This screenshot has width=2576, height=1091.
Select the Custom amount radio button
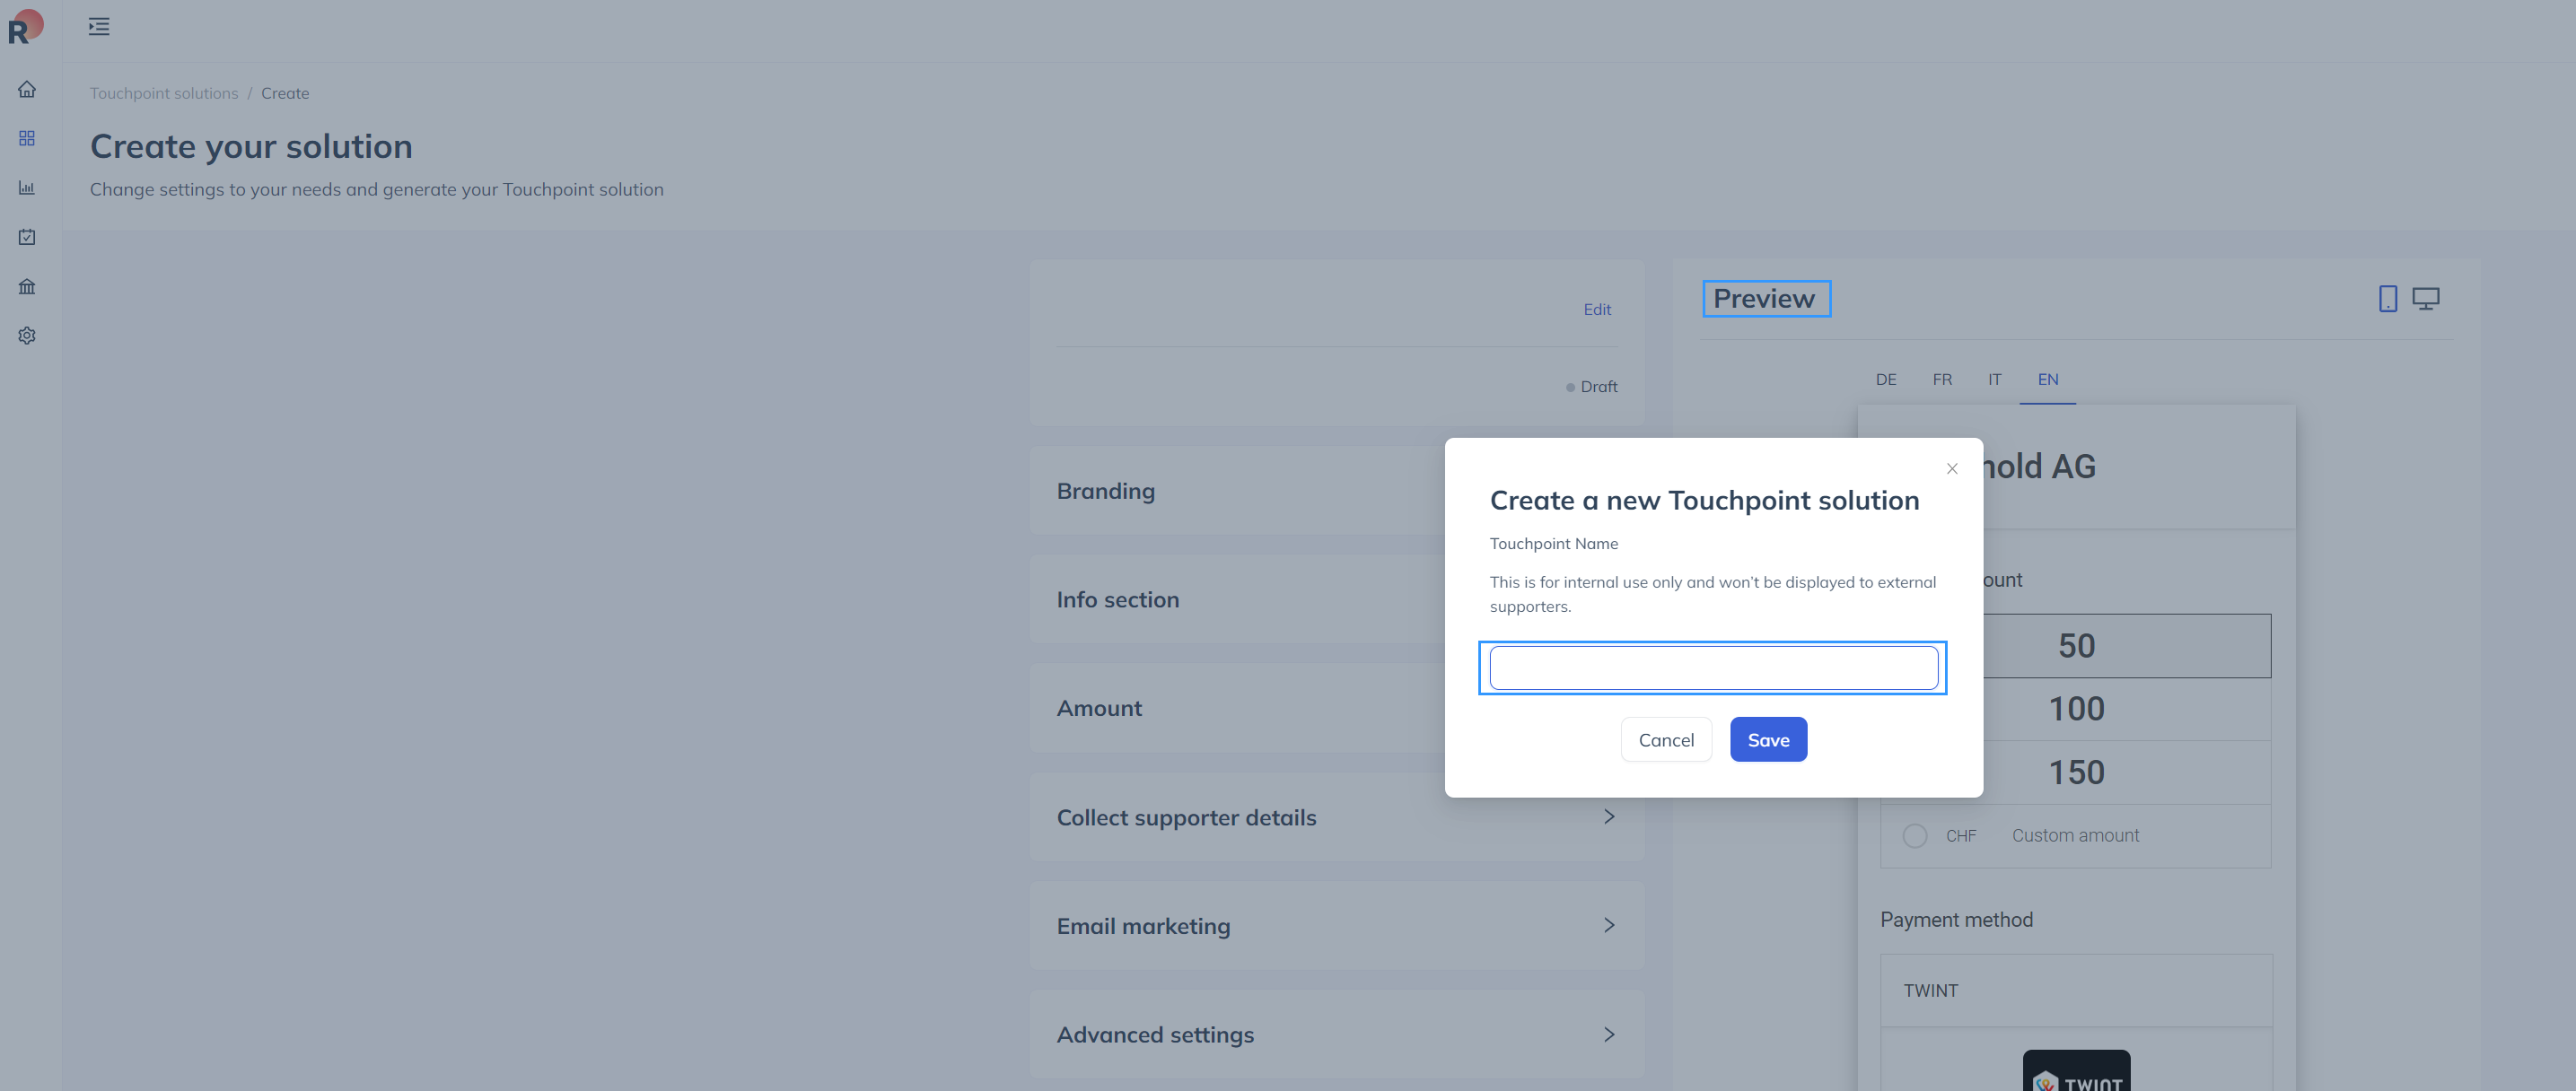[x=1914, y=836]
